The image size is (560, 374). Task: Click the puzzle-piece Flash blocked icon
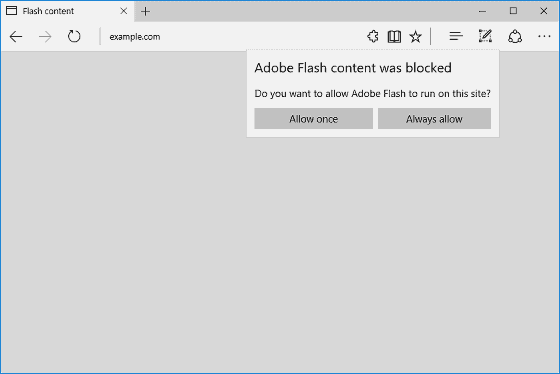pos(373,36)
